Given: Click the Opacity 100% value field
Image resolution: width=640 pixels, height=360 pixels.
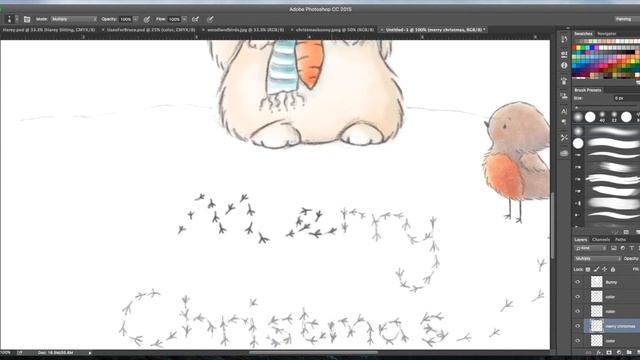Looking at the screenshot, I should point(126,19).
